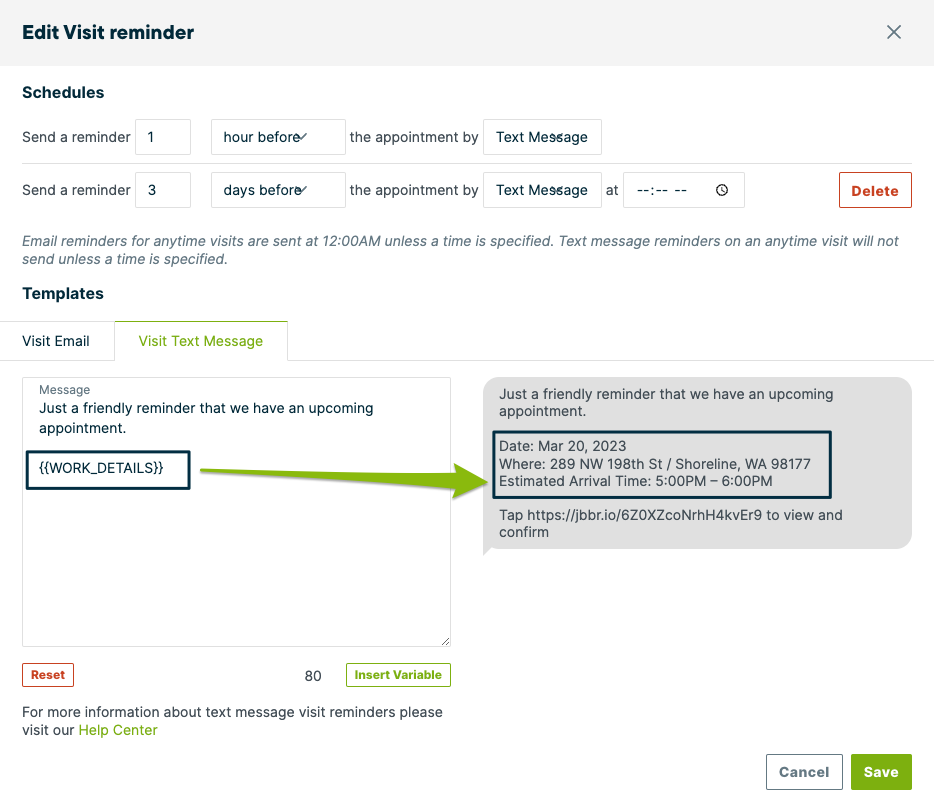Select the Visit Text Message tab
Viewport: 934px width, 805px height.
click(x=200, y=340)
